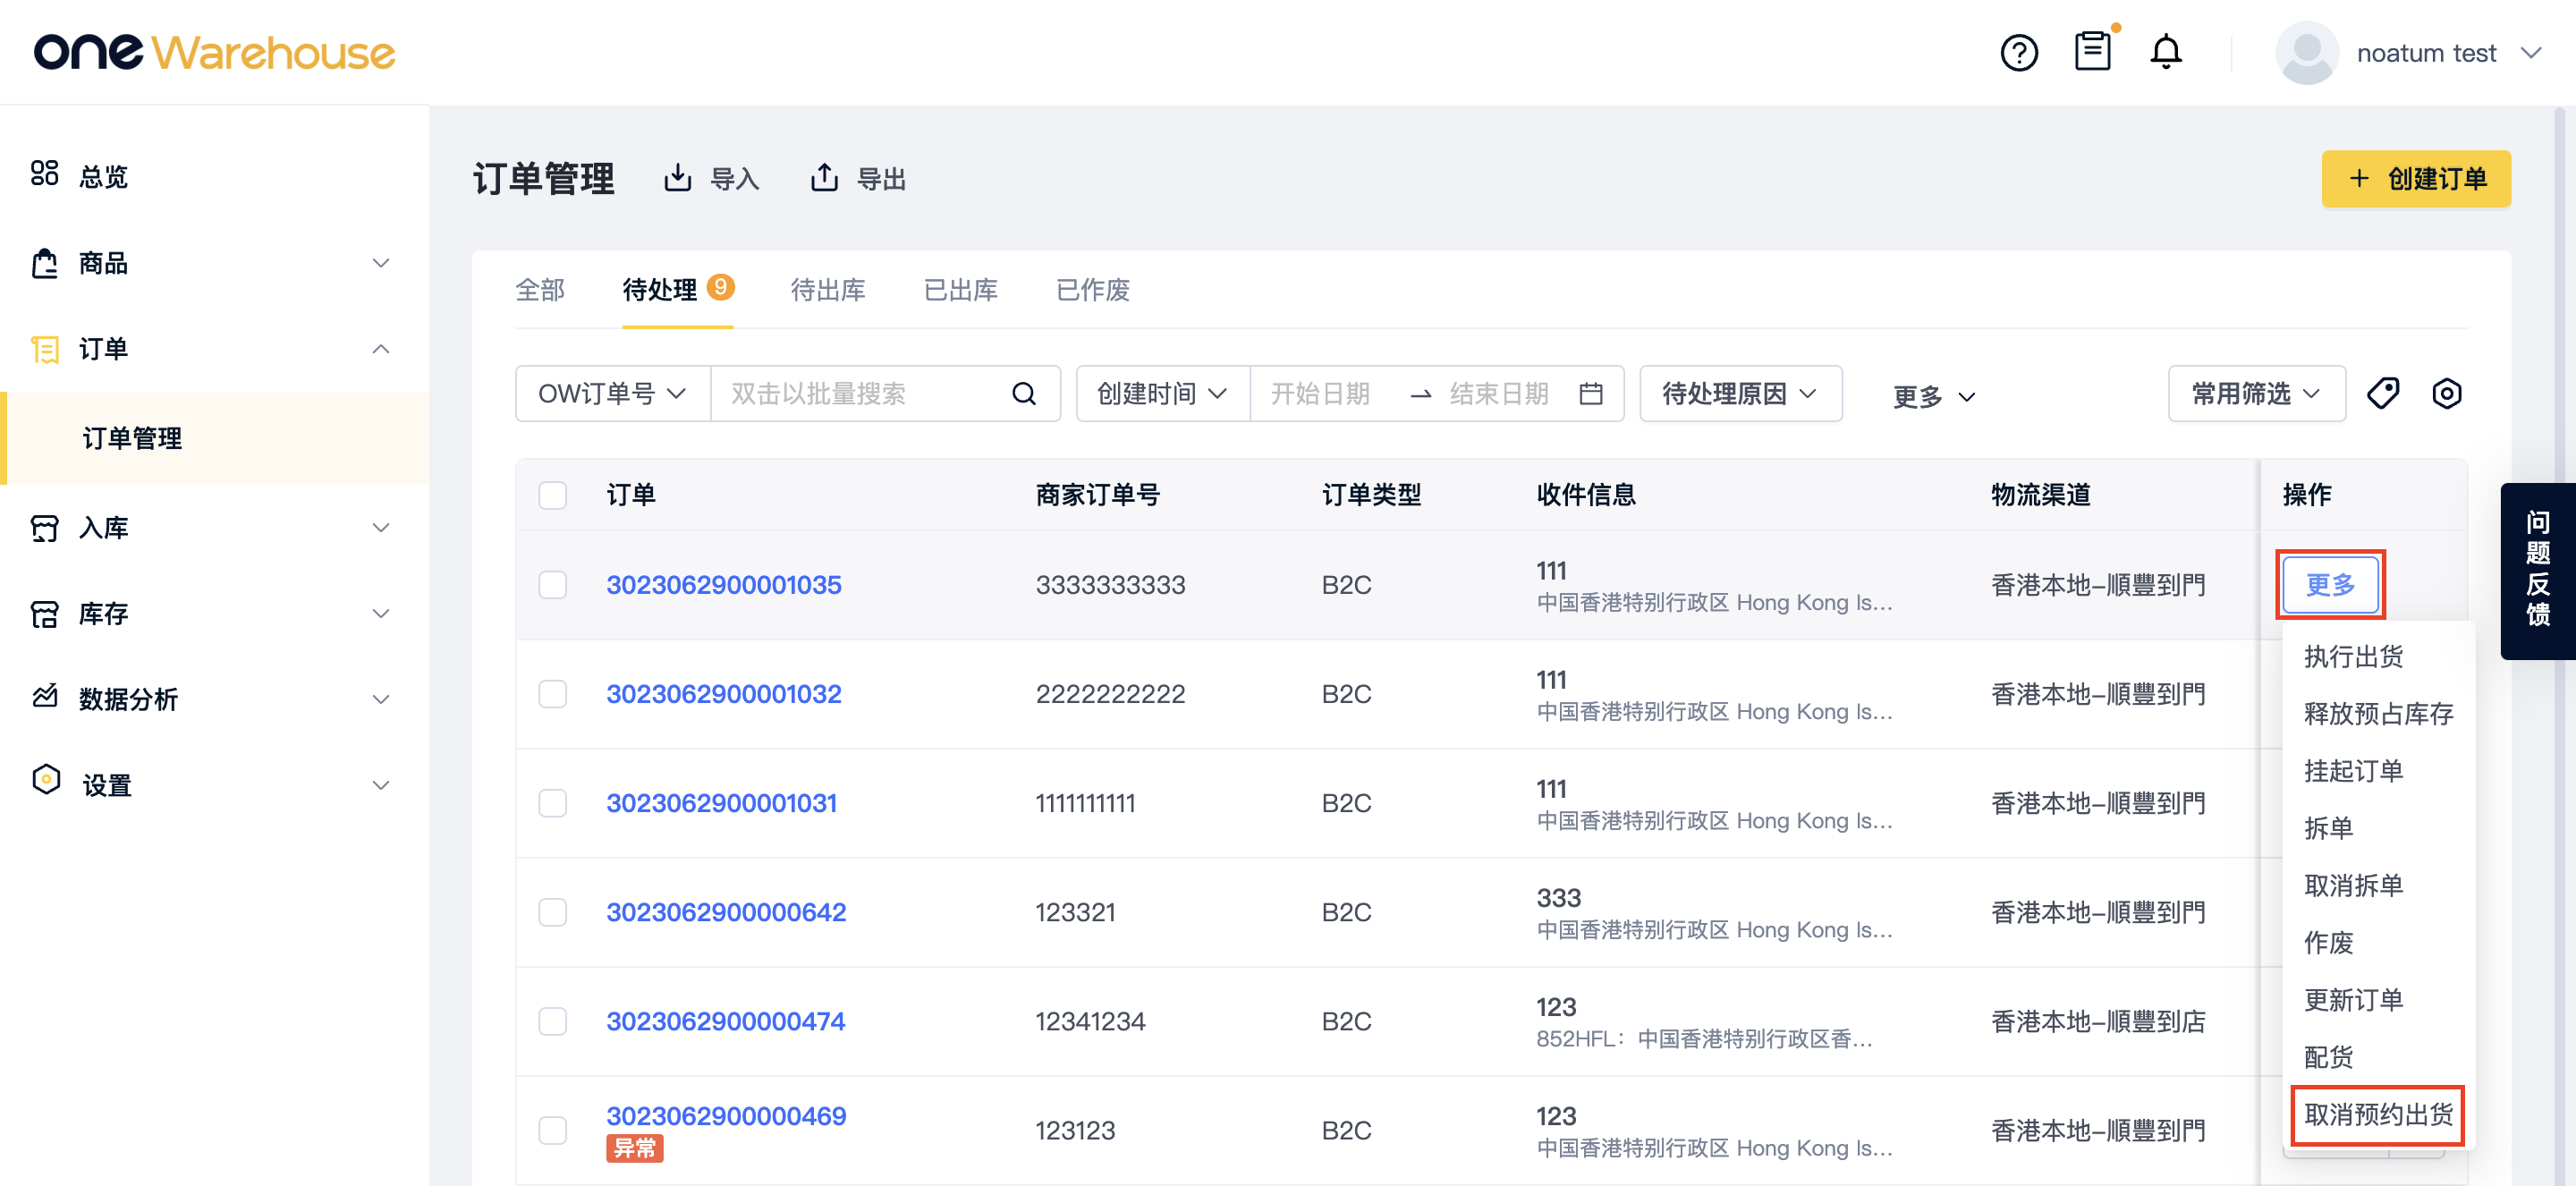Open the clipboard task list icon
Viewport: 2576px width, 1186px height.
click(x=2092, y=51)
